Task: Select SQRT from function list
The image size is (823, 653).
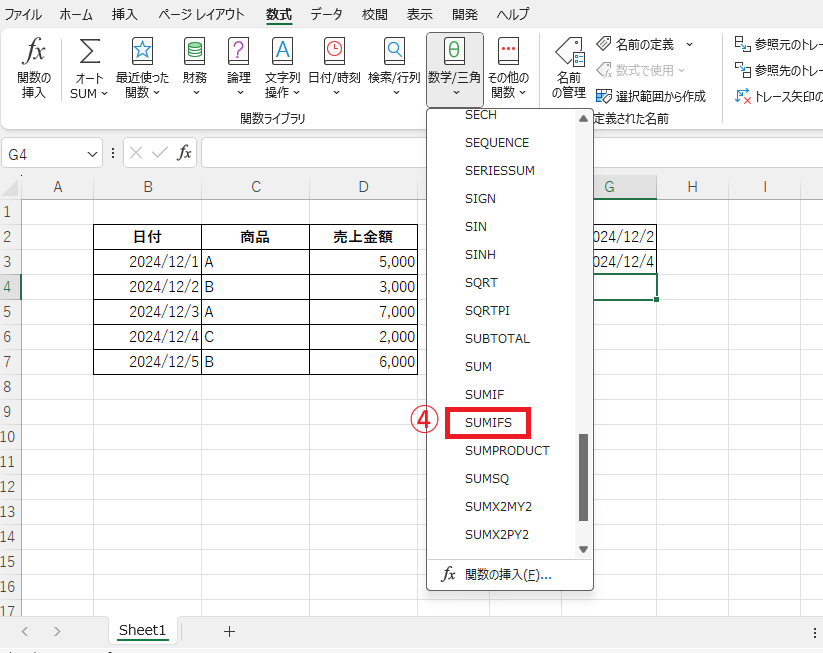Action: (481, 282)
